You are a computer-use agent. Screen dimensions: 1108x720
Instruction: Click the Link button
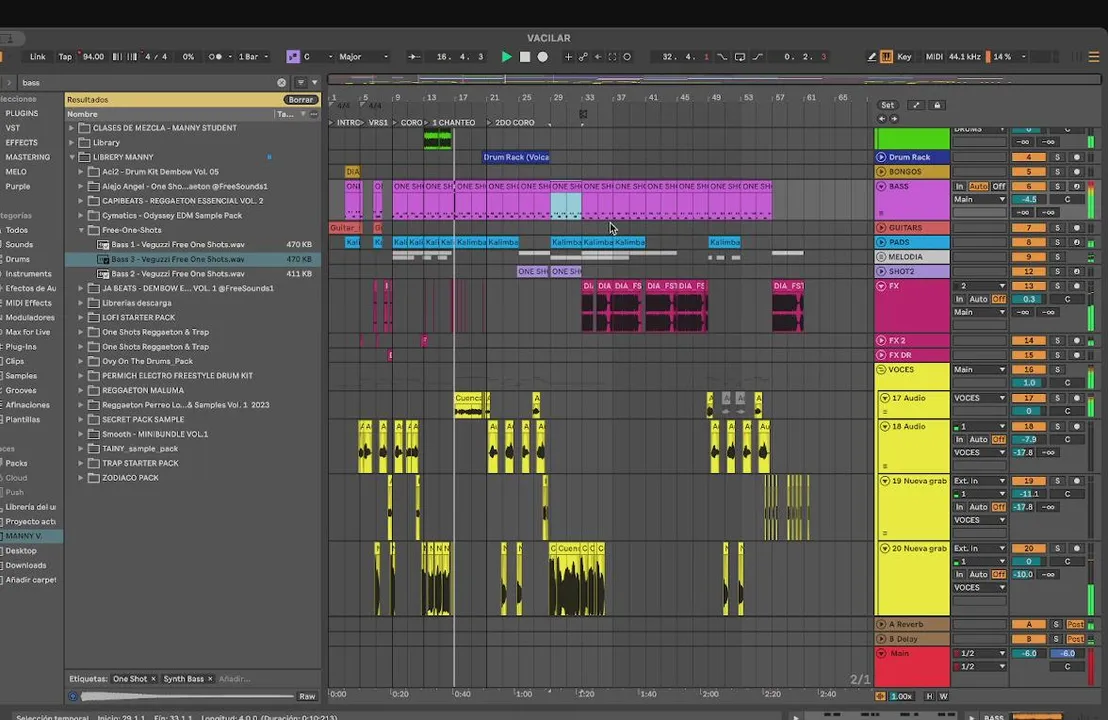coord(37,57)
